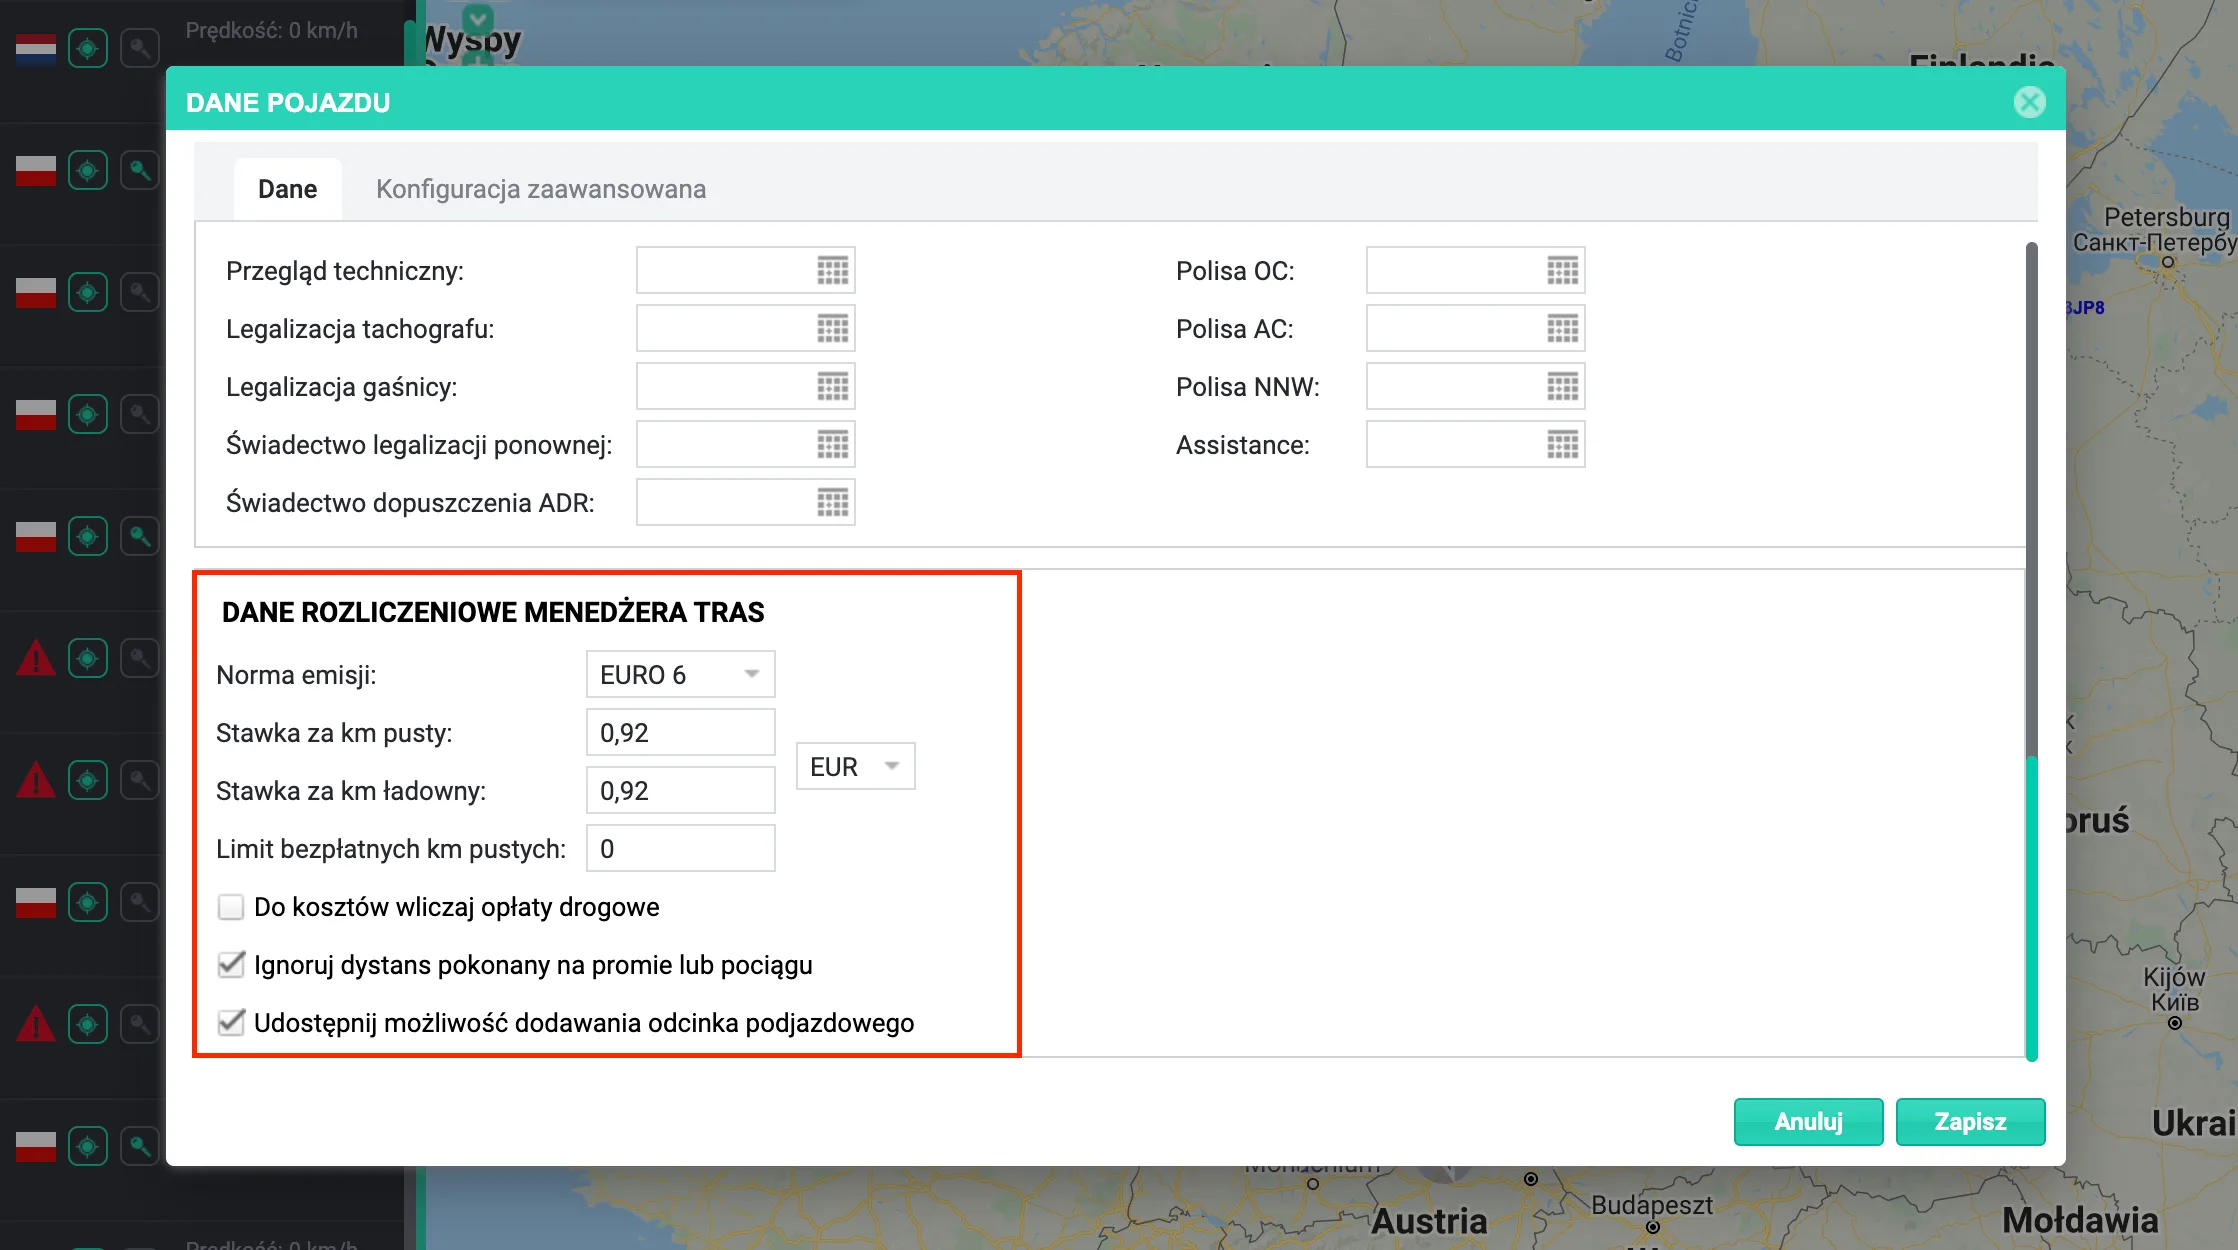Open calendar for Przegląd techniczny date
The width and height of the screenshot is (2238, 1250).
pos(832,270)
